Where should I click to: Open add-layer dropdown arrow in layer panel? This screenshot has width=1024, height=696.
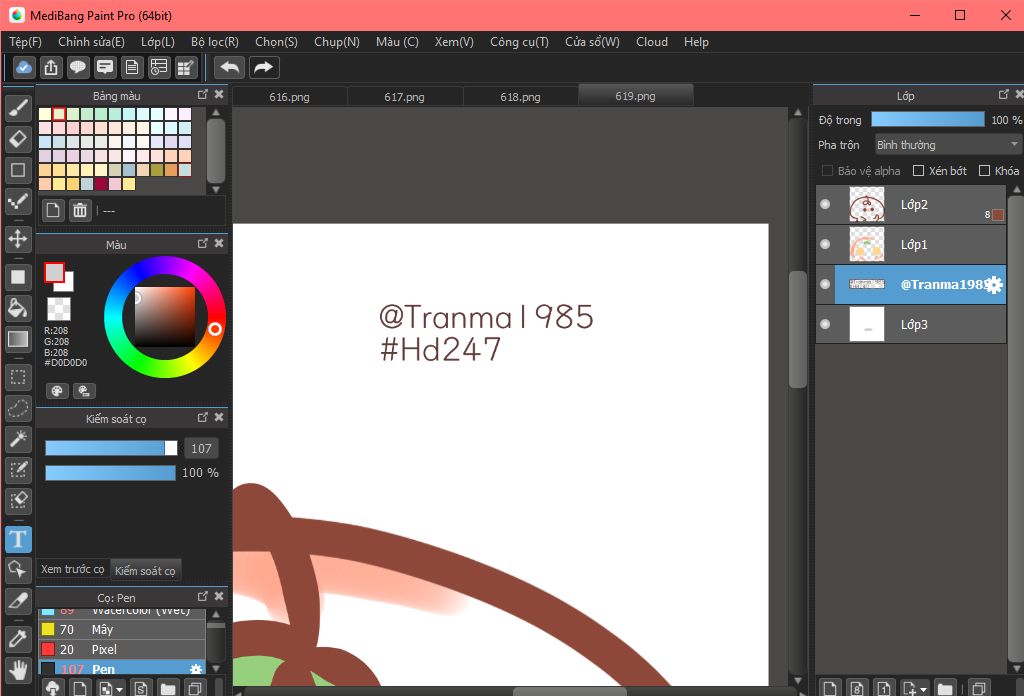(x=923, y=689)
